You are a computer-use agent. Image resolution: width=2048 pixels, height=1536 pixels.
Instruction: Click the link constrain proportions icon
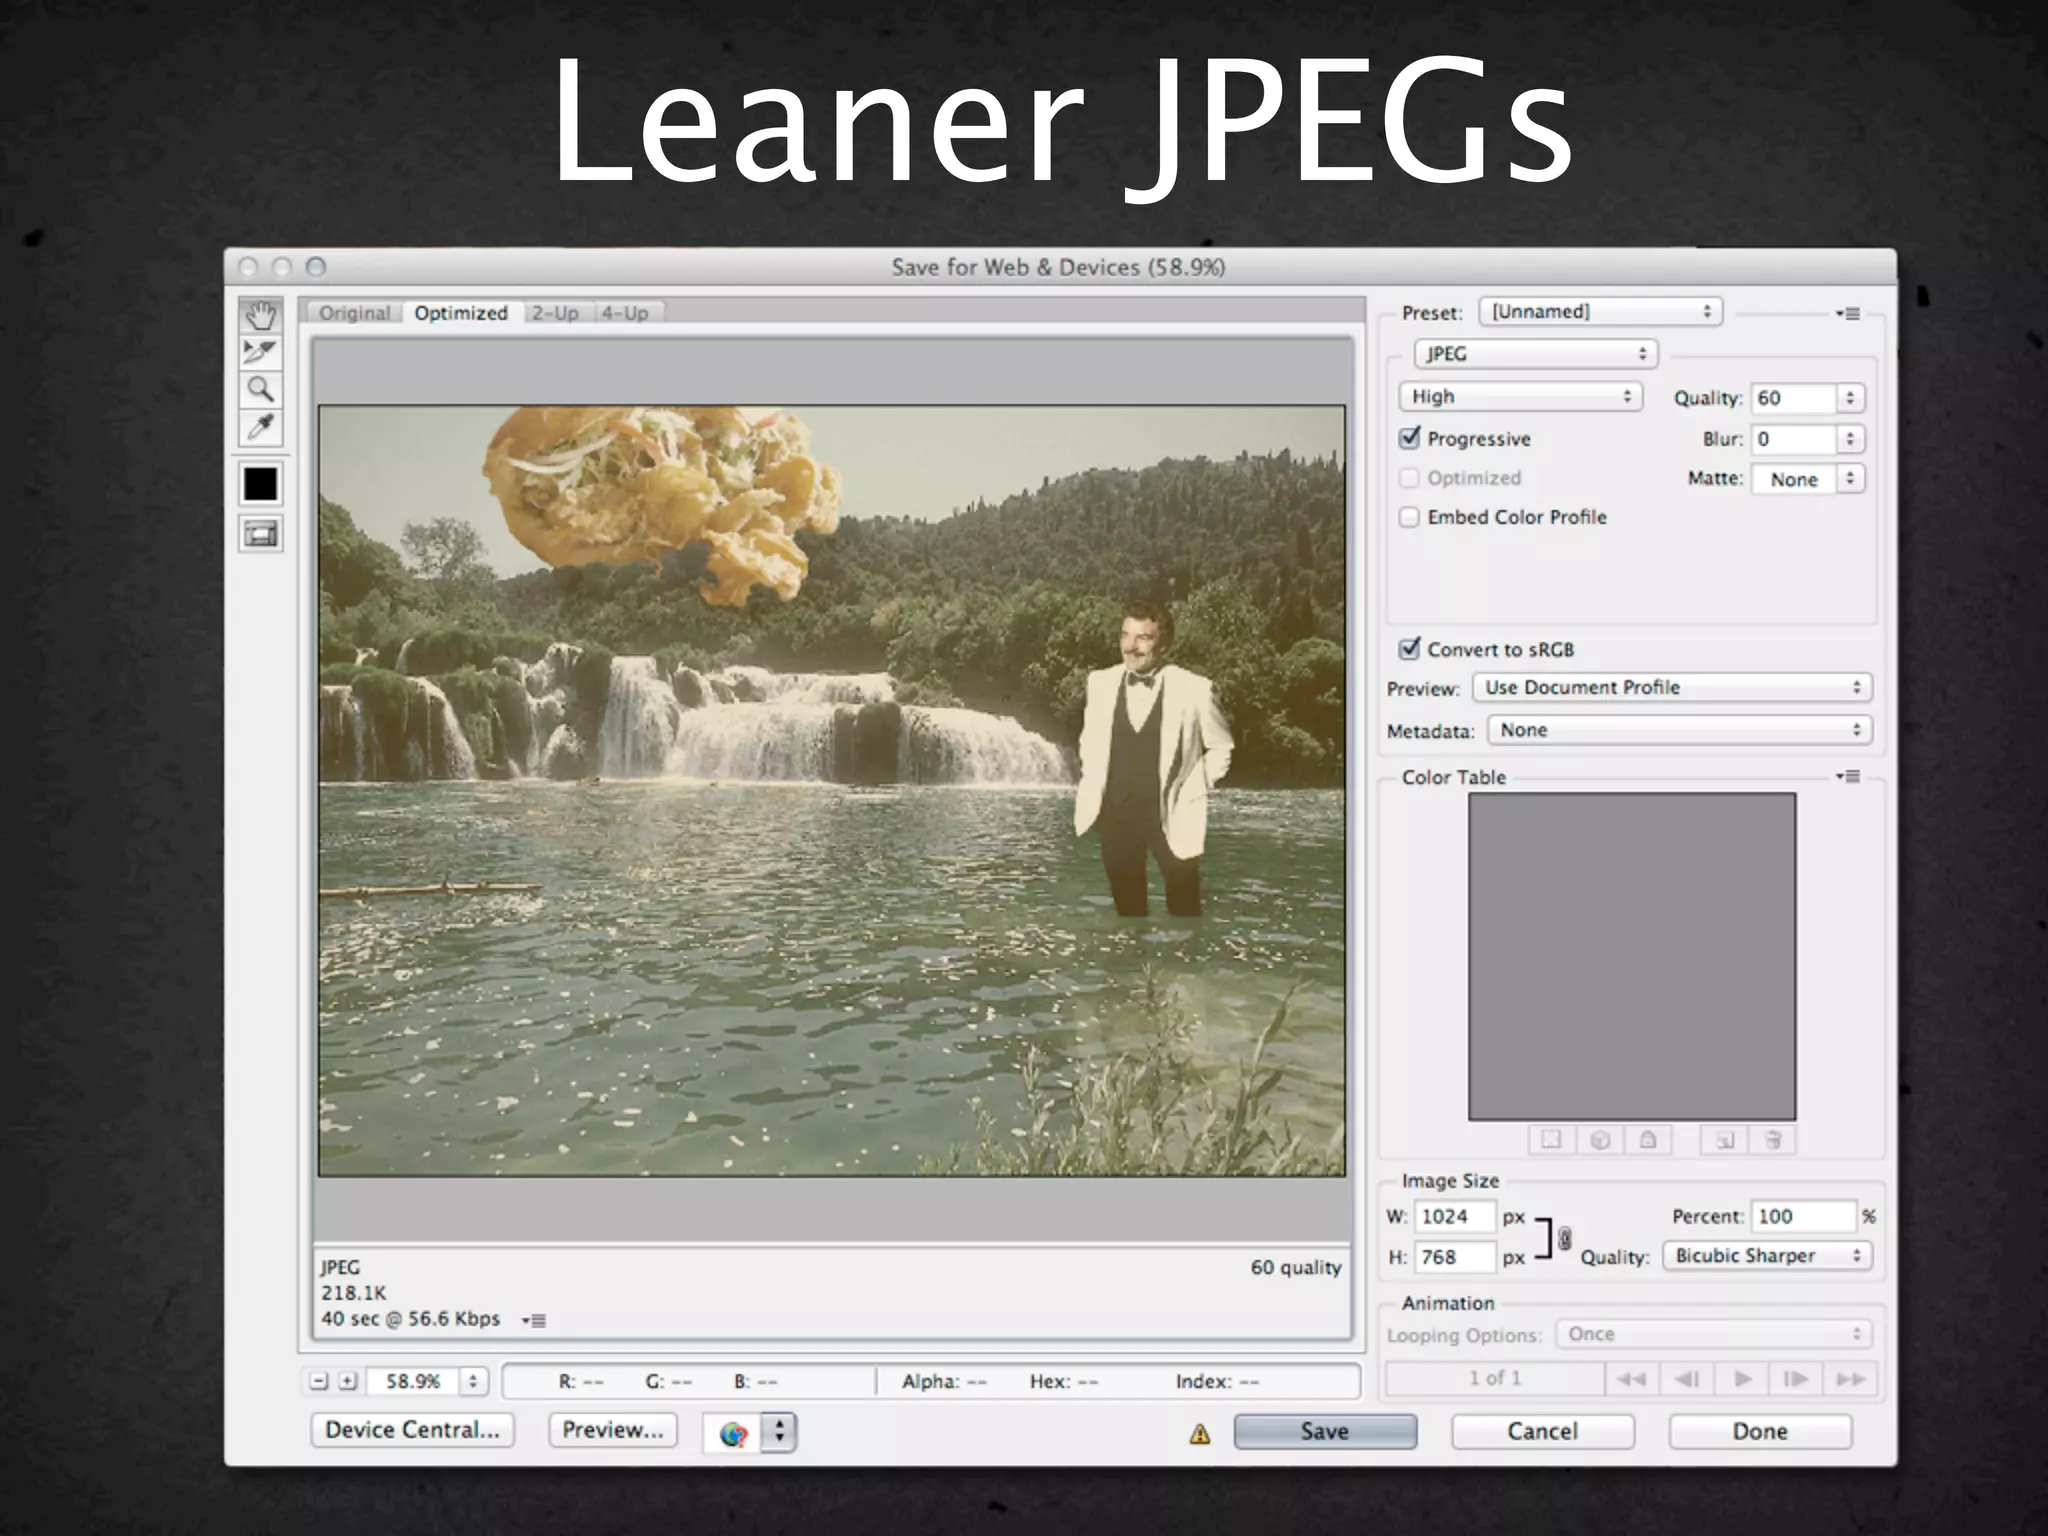coord(1564,1238)
